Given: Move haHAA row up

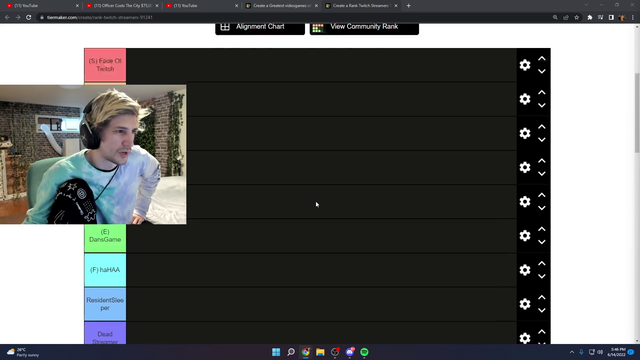Looking at the screenshot, I should point(542,264).
